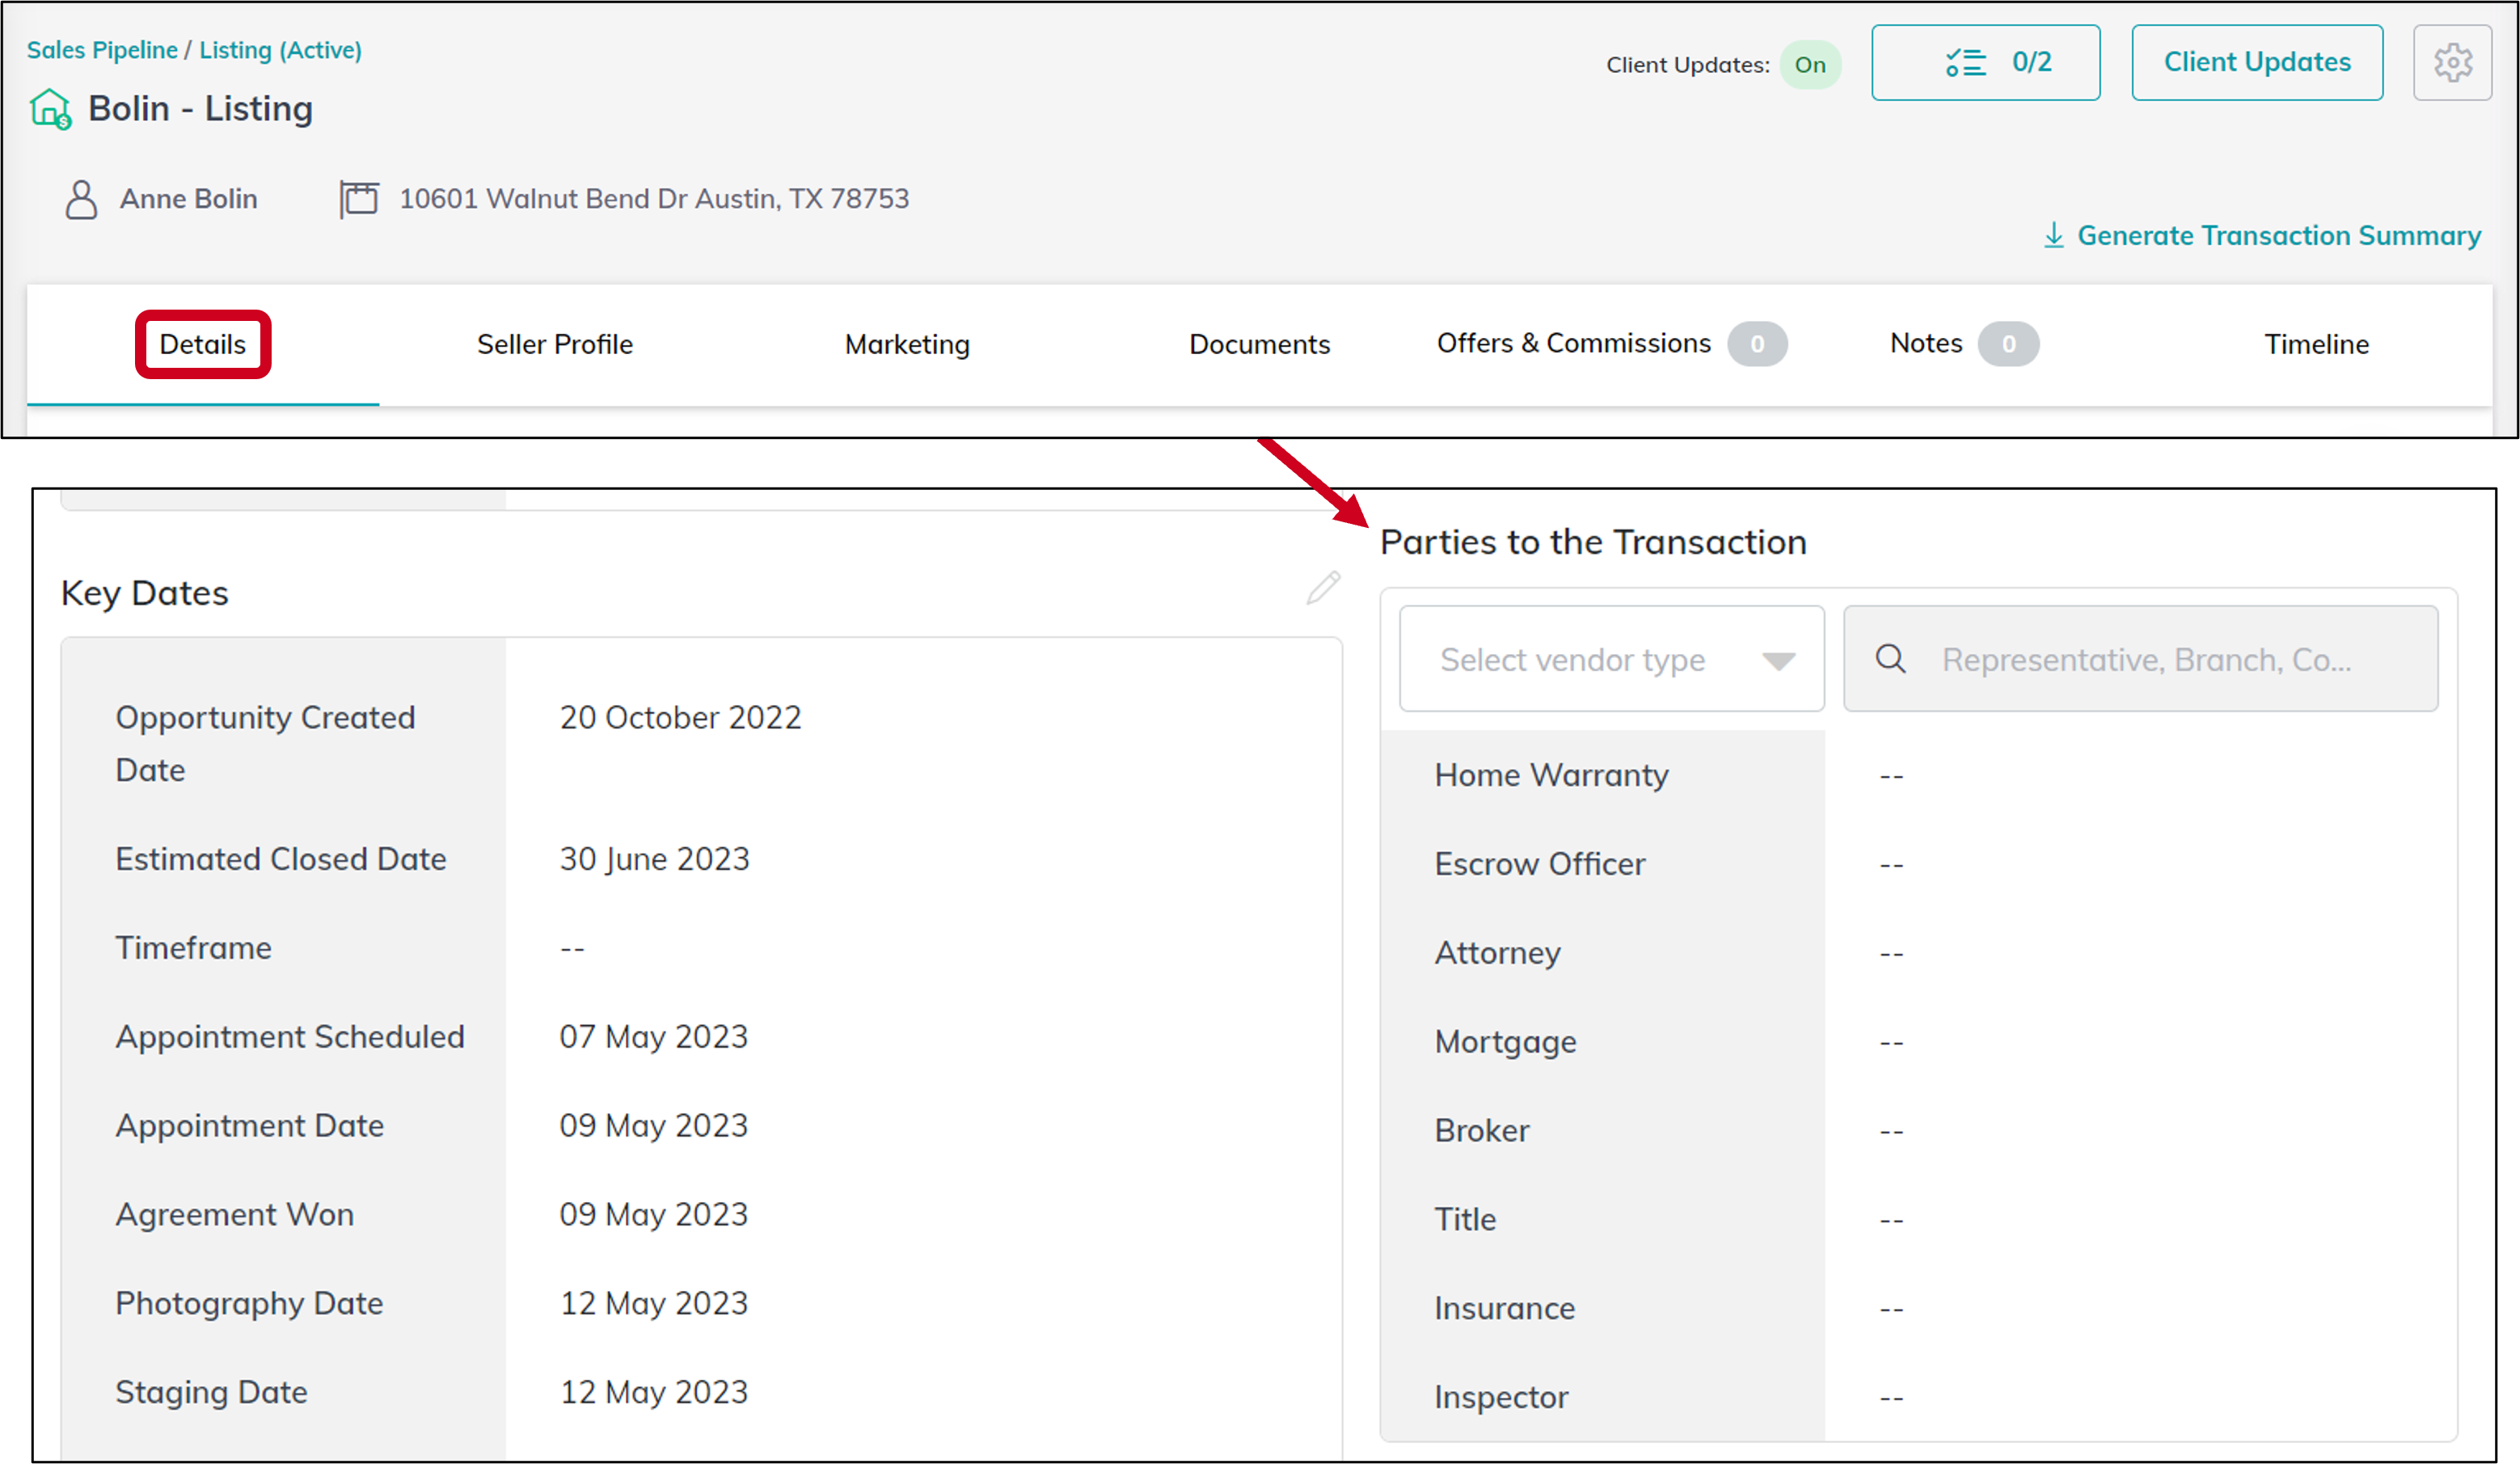Image resolution: width=2520 pixels, height=1464 pixels.
Task: Click the Anne Bolin client name
Action: (189, 199)
